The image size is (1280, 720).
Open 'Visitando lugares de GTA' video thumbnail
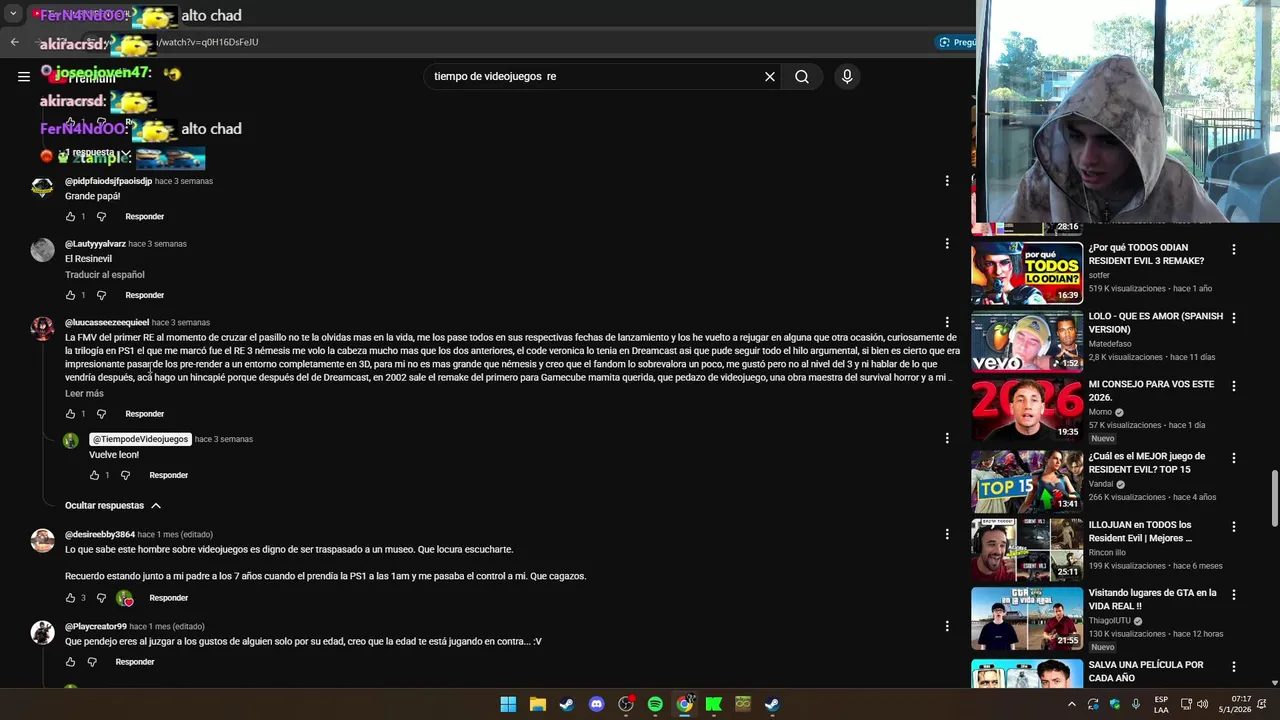(x=1027, y=618)
